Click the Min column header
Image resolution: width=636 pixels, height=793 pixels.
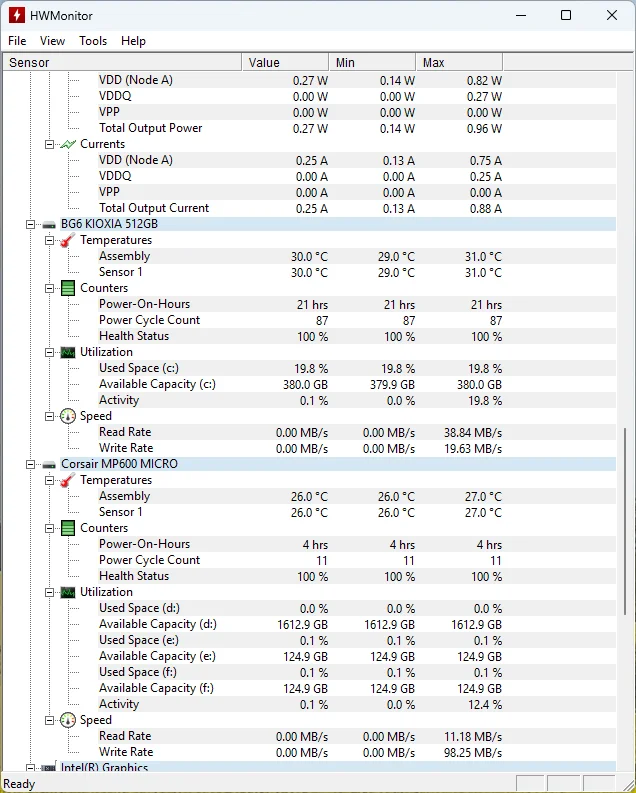tap(372, 62)
